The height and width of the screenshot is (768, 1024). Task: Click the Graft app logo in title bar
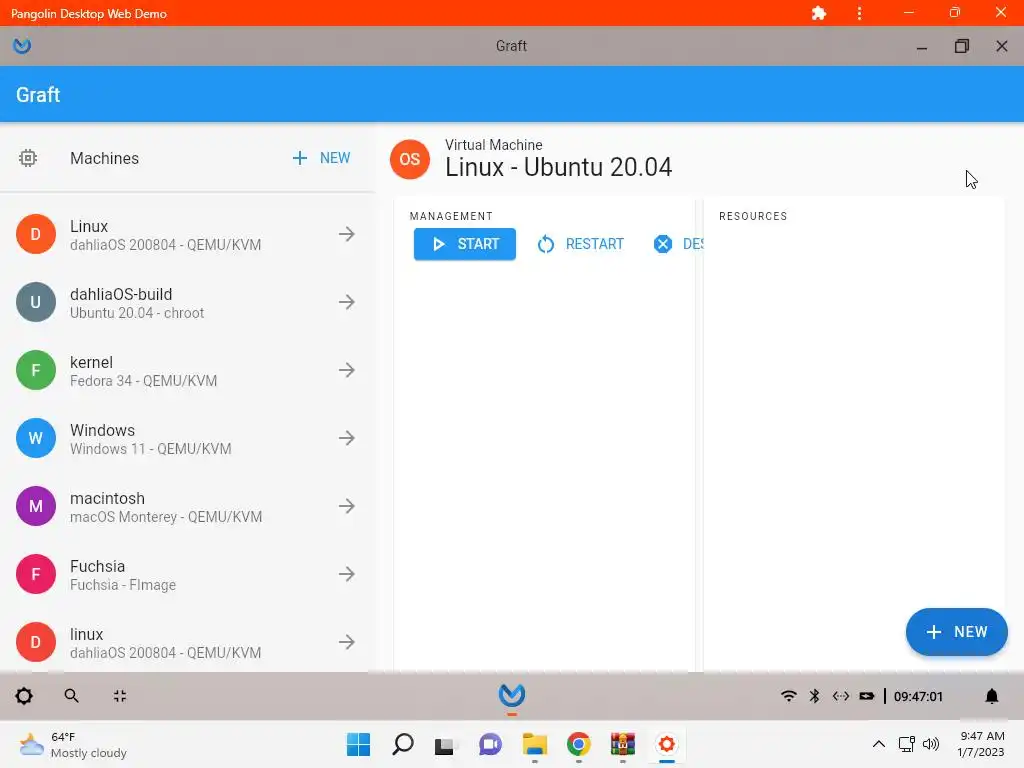(x=22, y=46)
